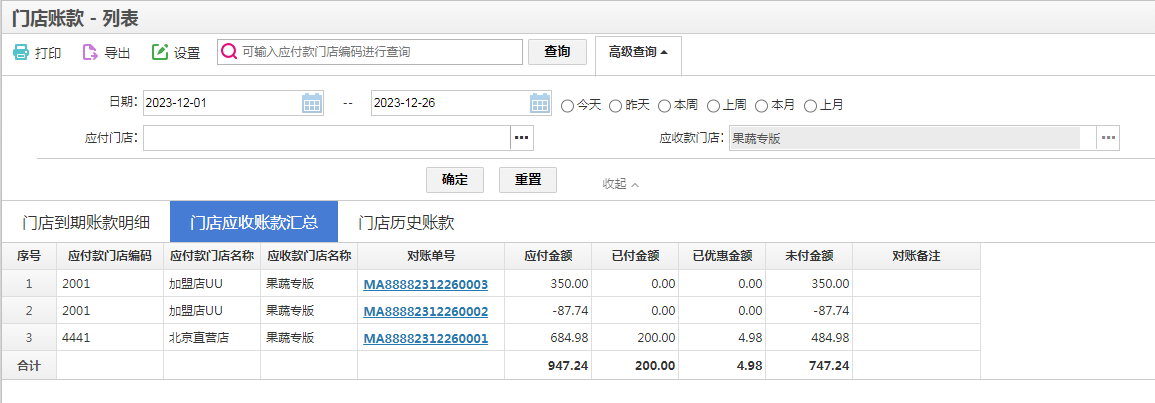Click the 导出 export icon
This screenshot has width=1155, height=403.
(90, 52)
